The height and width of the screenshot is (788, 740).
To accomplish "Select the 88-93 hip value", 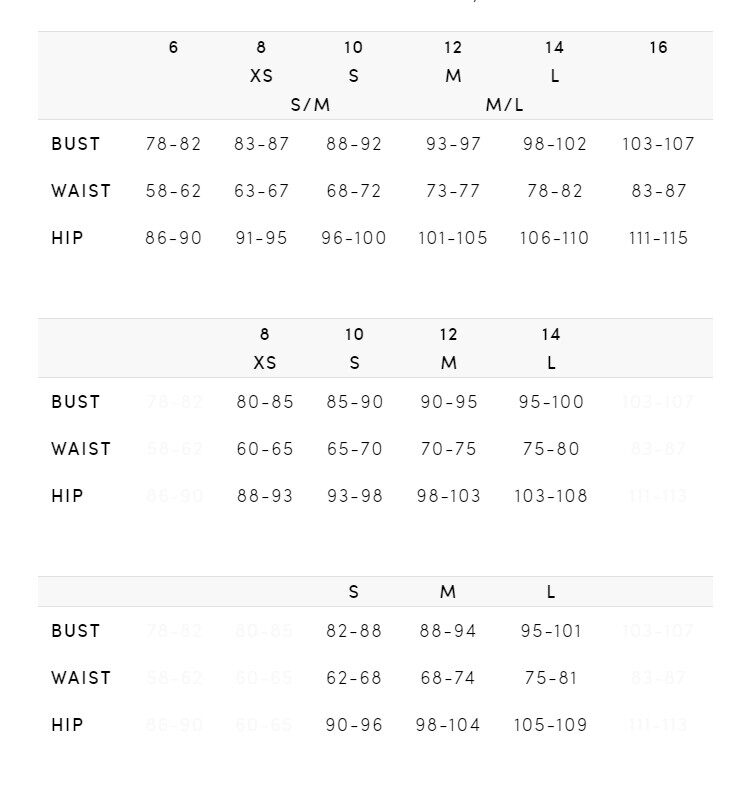I will tap(265, 496).
